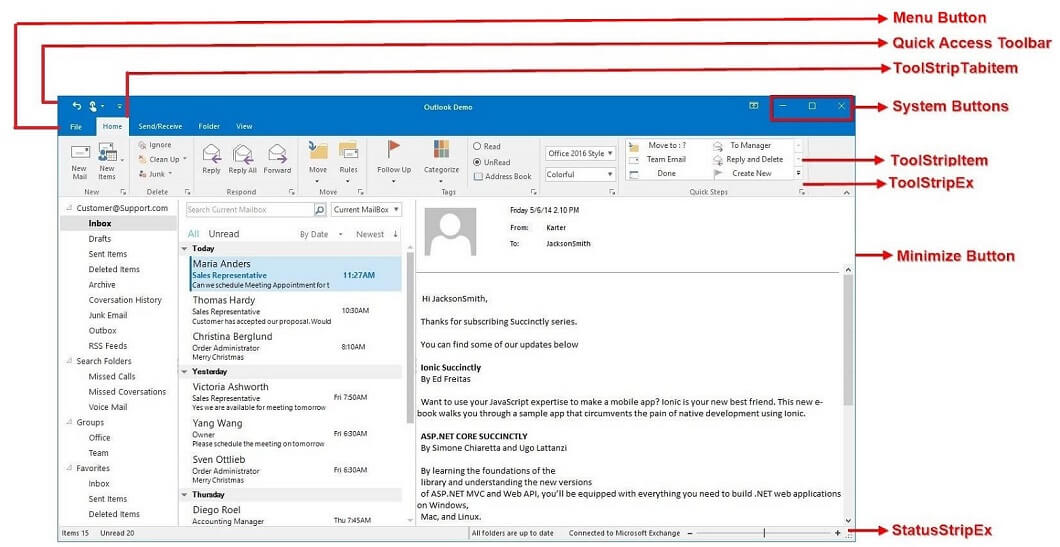Click the Reply All icon
The height and width of the screenshot is (547, 1060).
pyautogui.click(x=243, y=153)
